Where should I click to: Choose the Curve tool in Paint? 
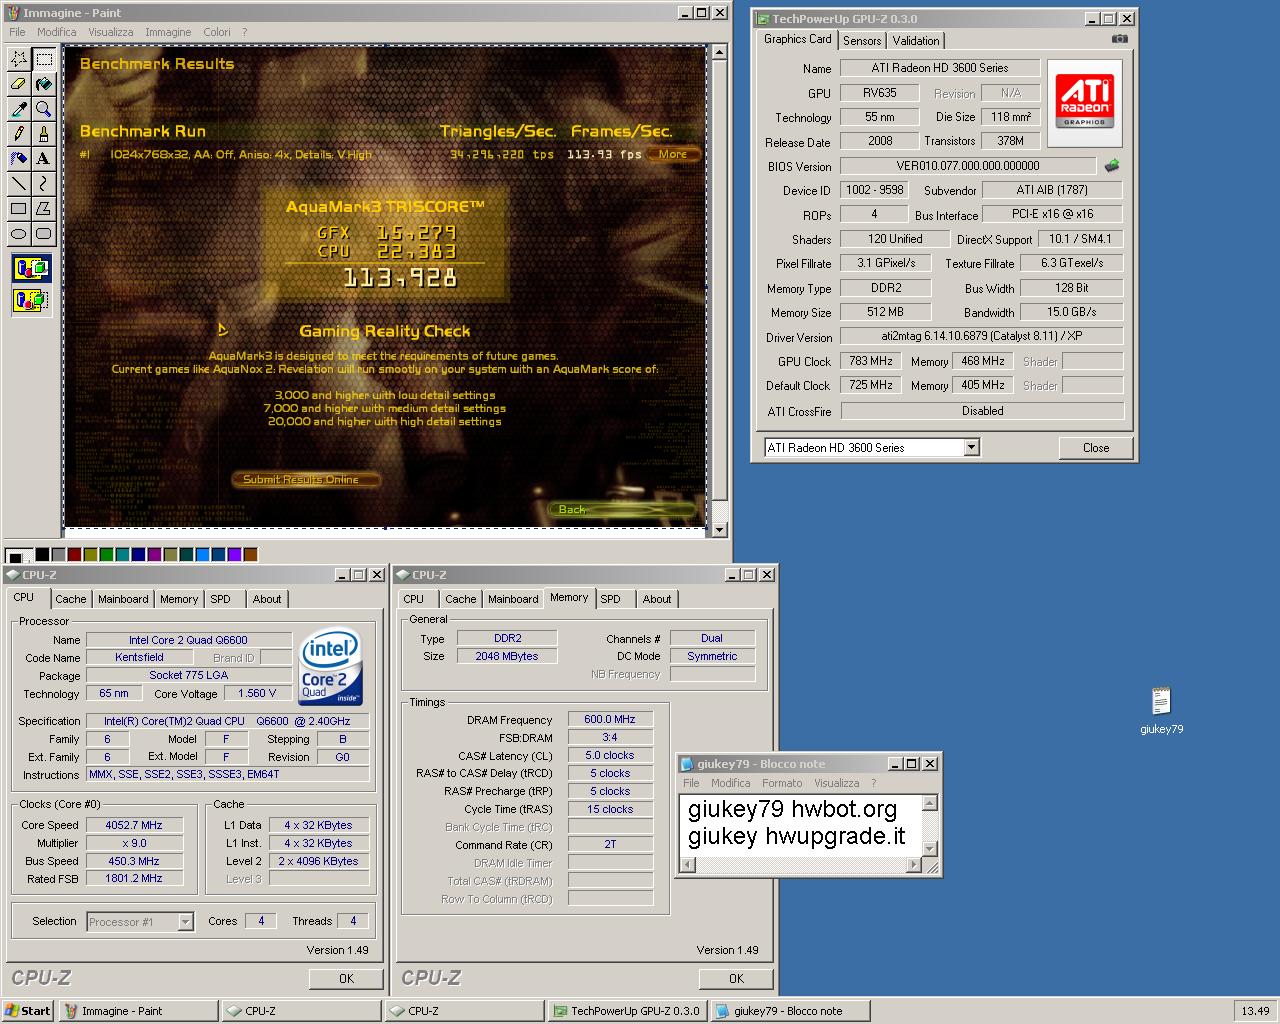click(x=44, y=184)
